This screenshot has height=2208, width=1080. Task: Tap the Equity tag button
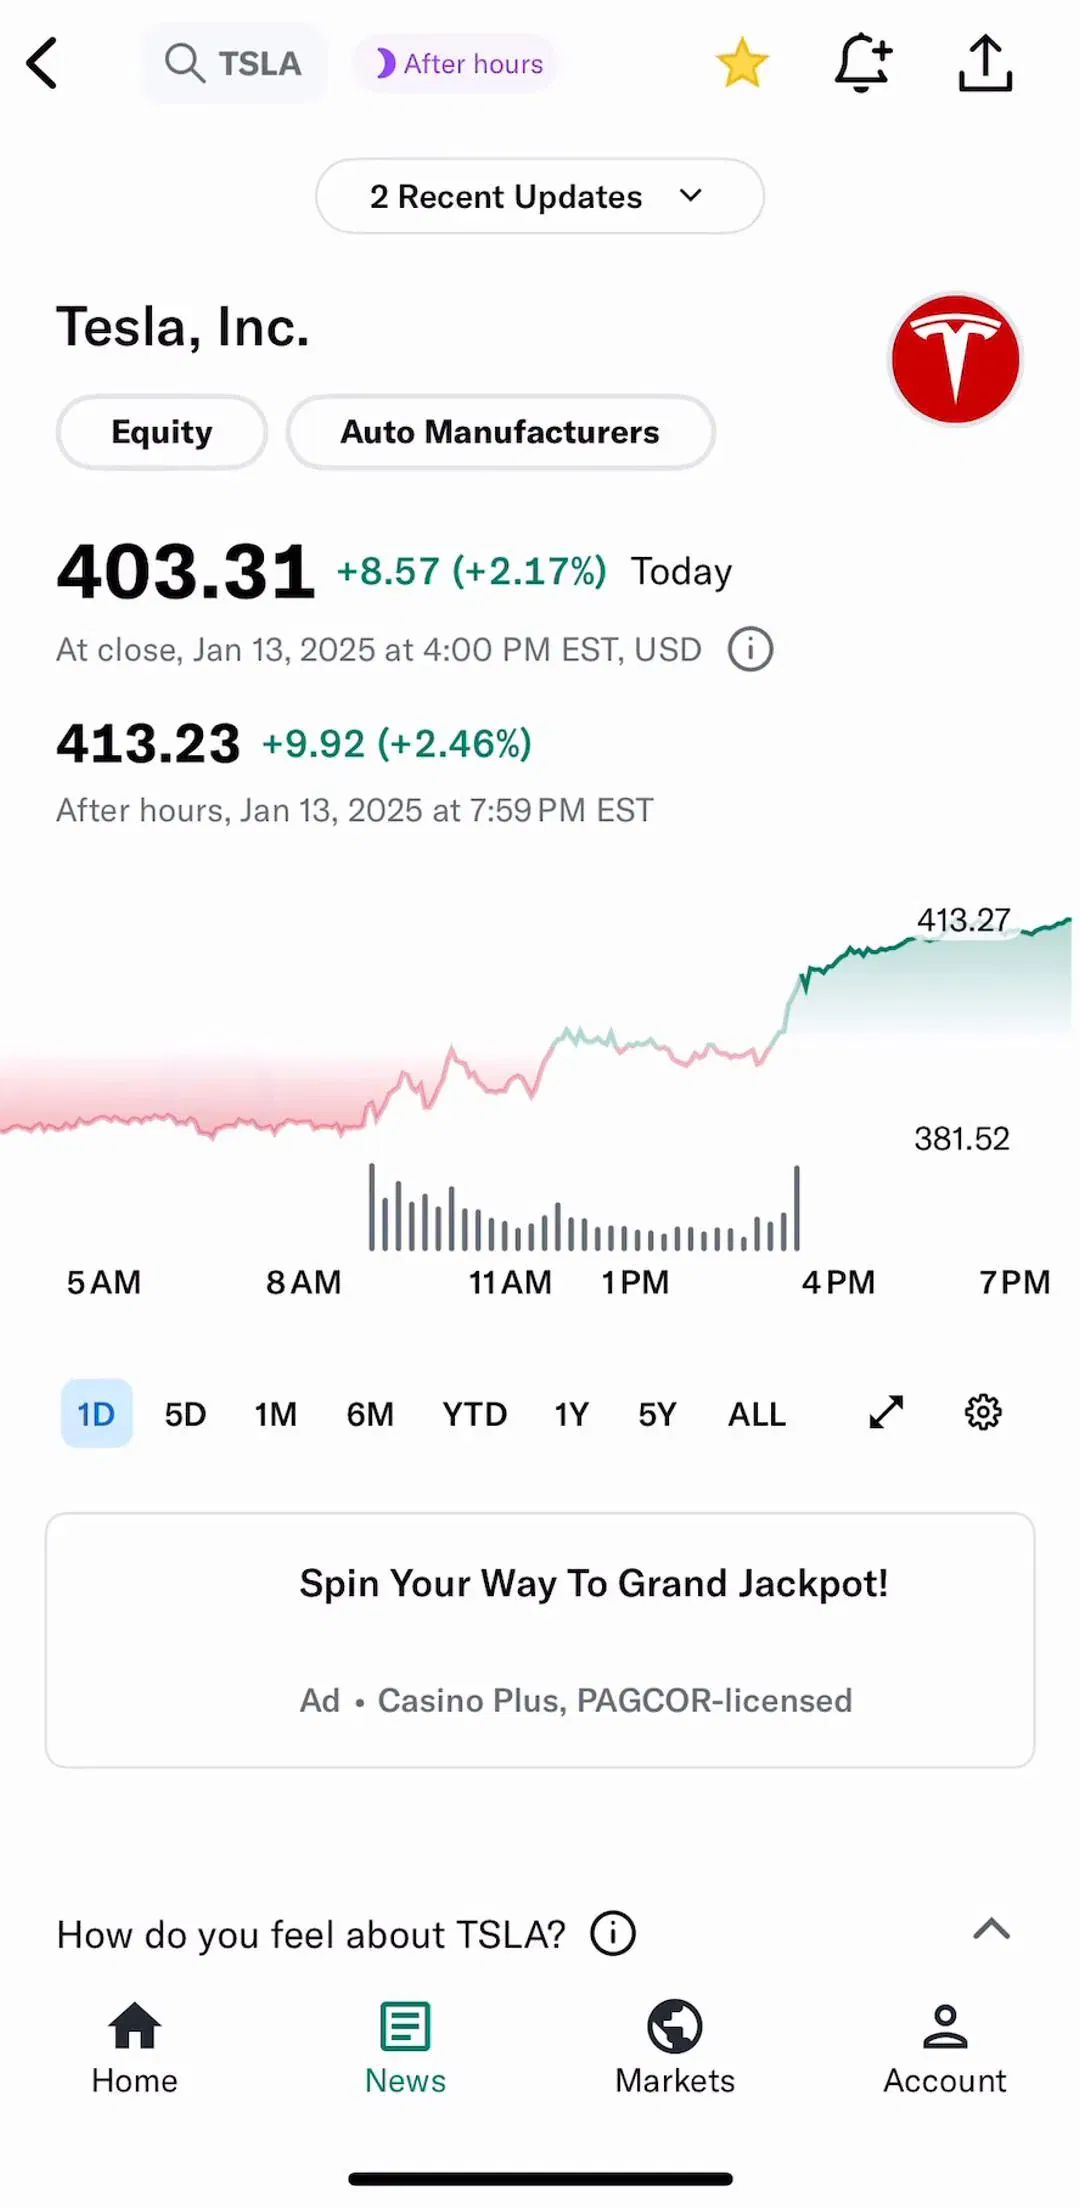point(162,432)
